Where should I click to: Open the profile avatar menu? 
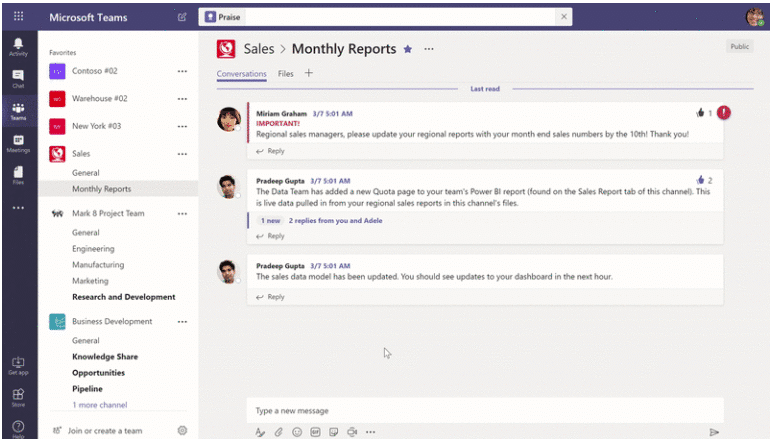(754, 17)
